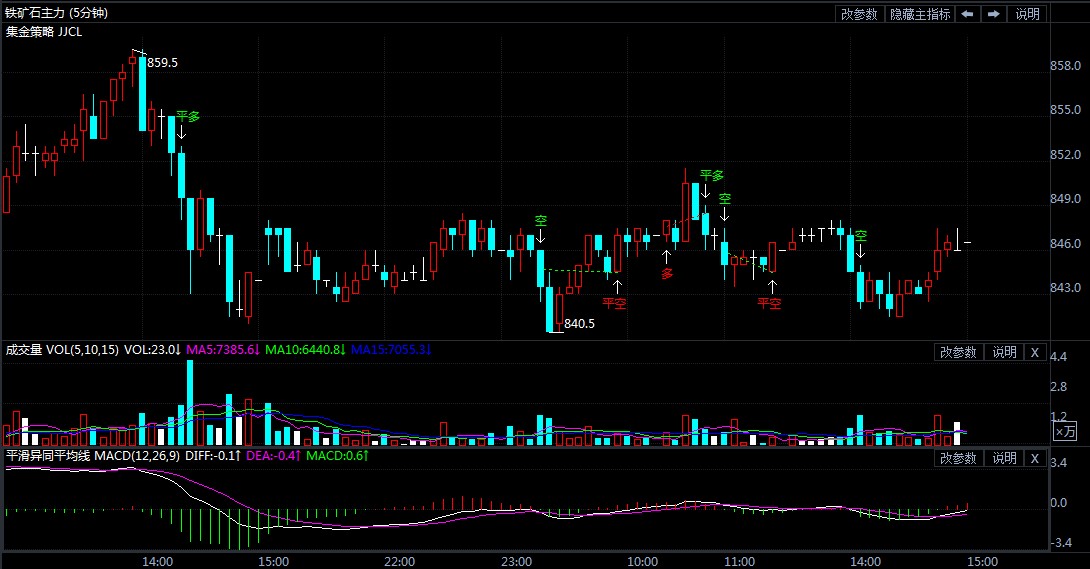The image size is (1090, 569).
Task: Click the left arrow navigation icon
Action: coord(967,14)
